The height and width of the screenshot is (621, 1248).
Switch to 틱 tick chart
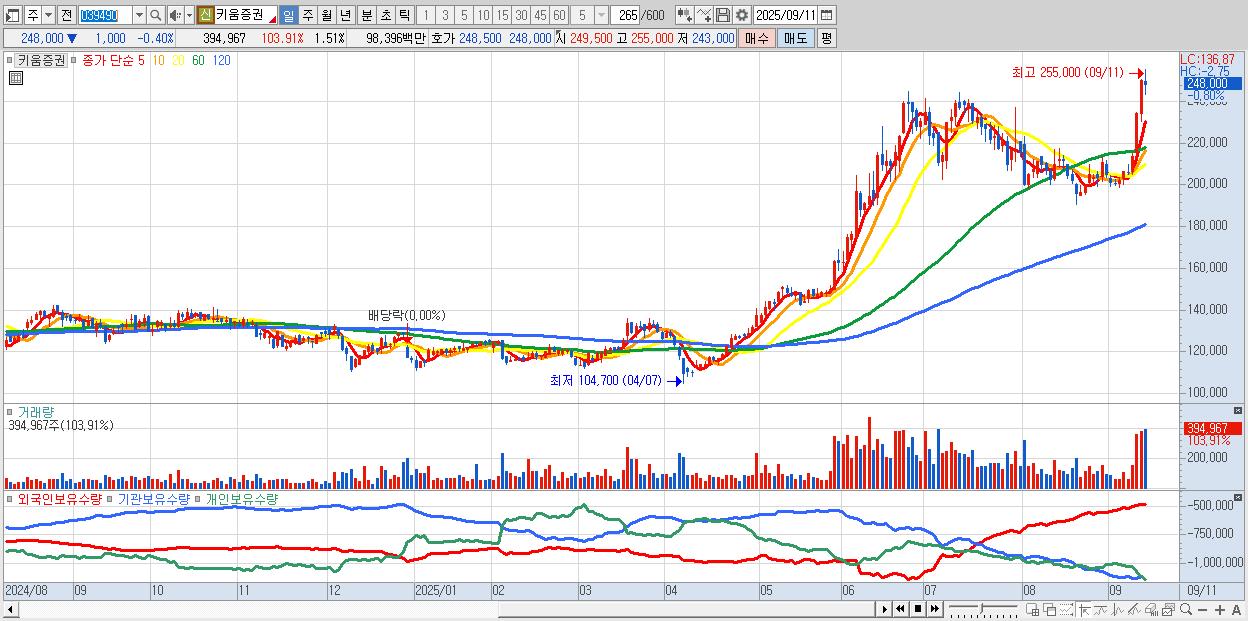click(404, 15)
